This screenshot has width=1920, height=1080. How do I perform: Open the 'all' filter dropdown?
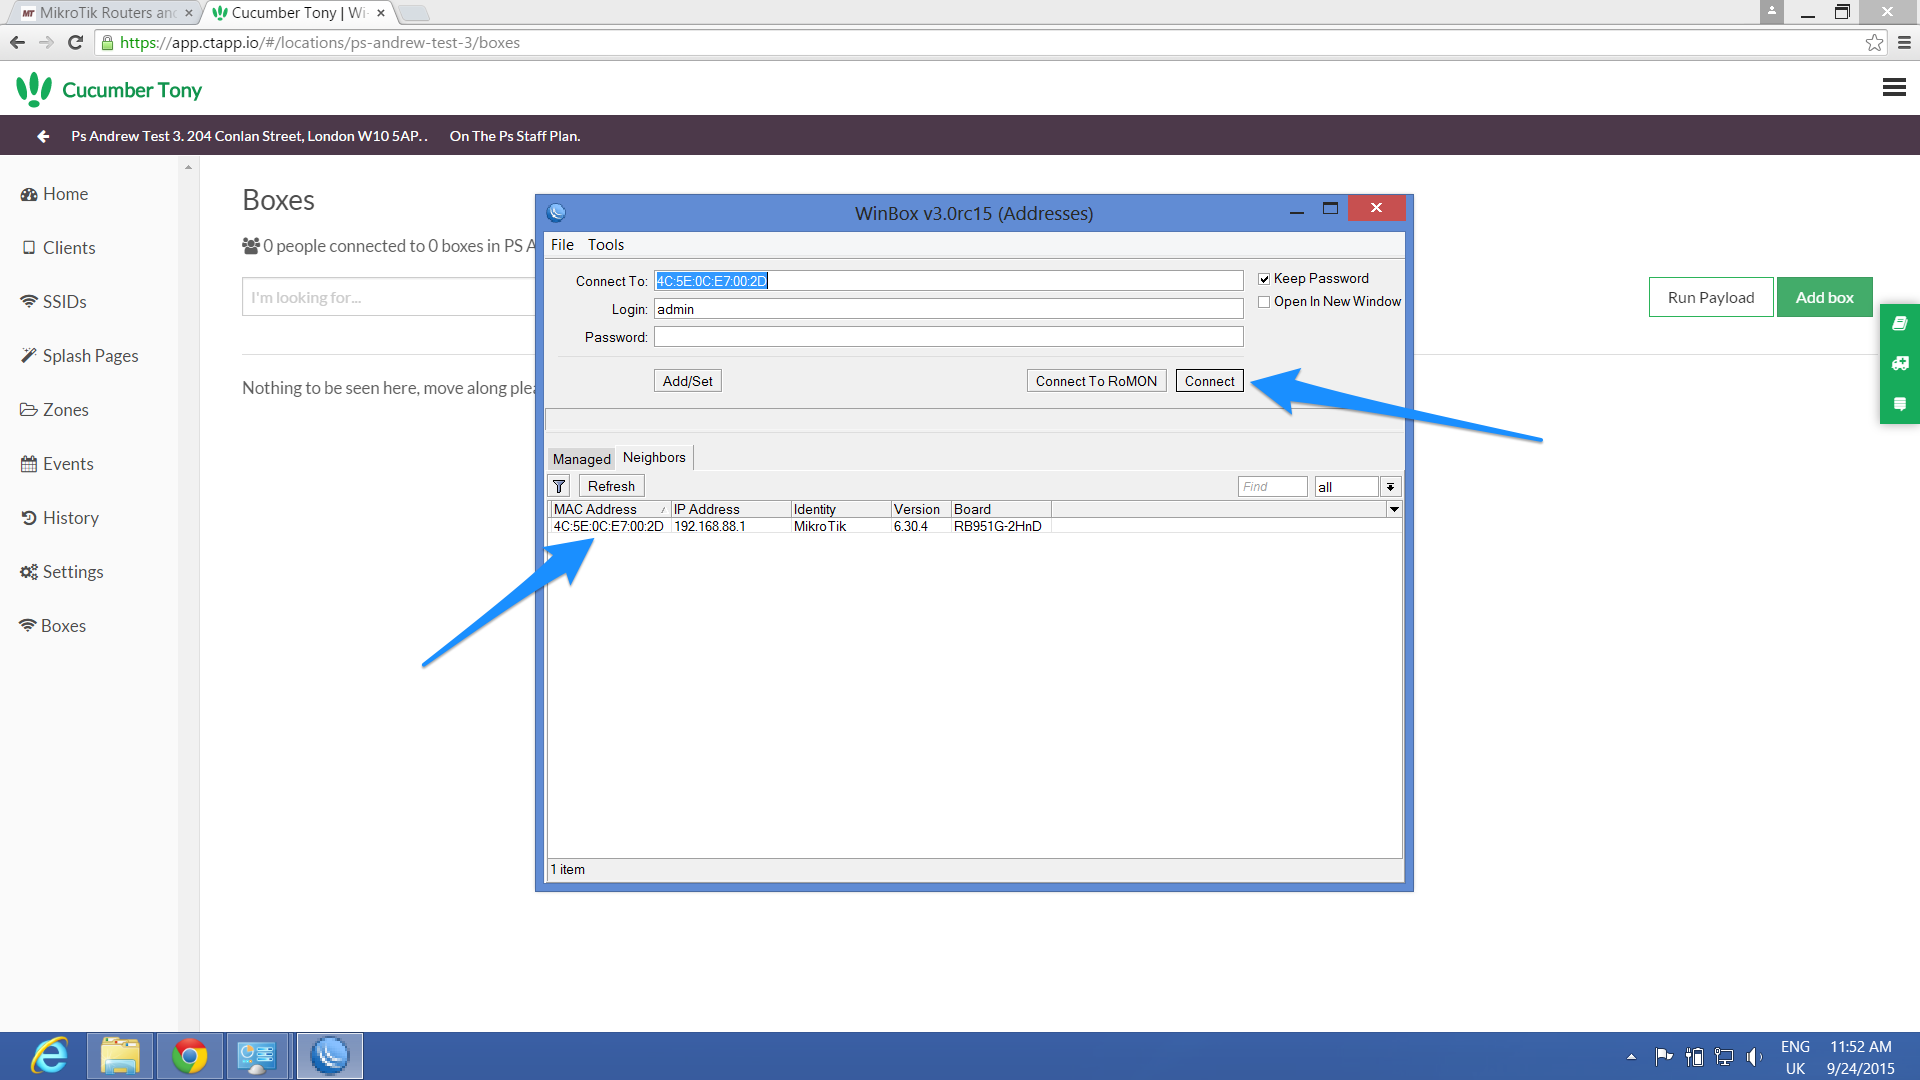[1390, 487]
